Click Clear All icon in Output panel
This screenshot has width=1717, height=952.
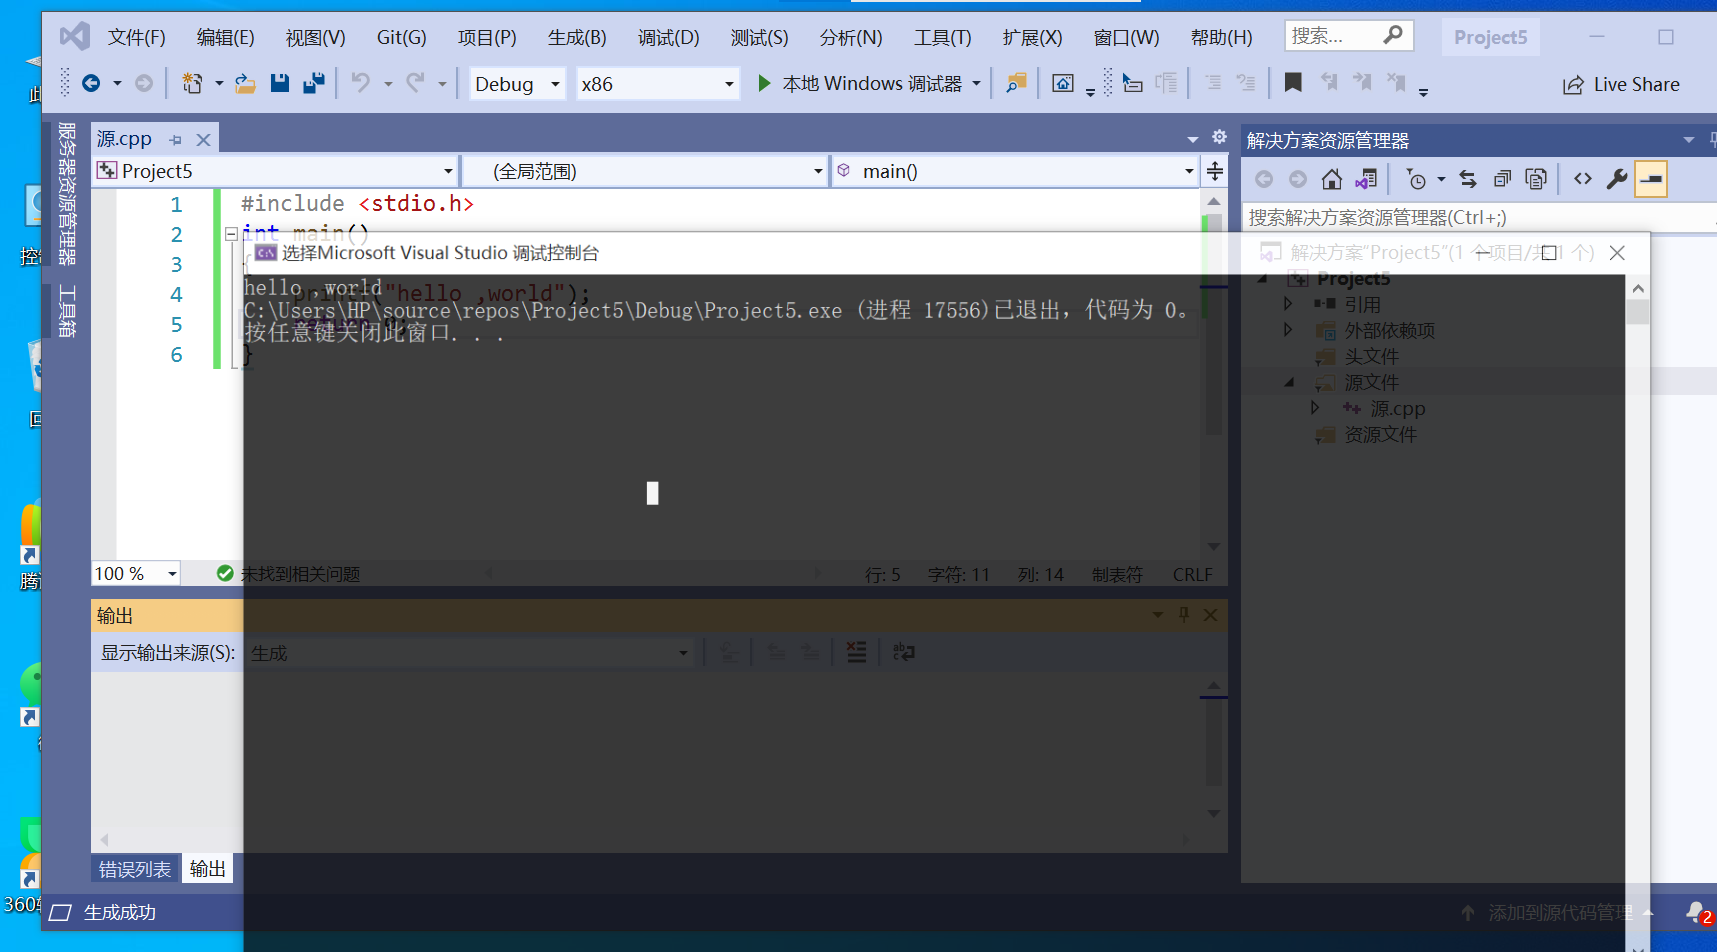click(856, 652)
